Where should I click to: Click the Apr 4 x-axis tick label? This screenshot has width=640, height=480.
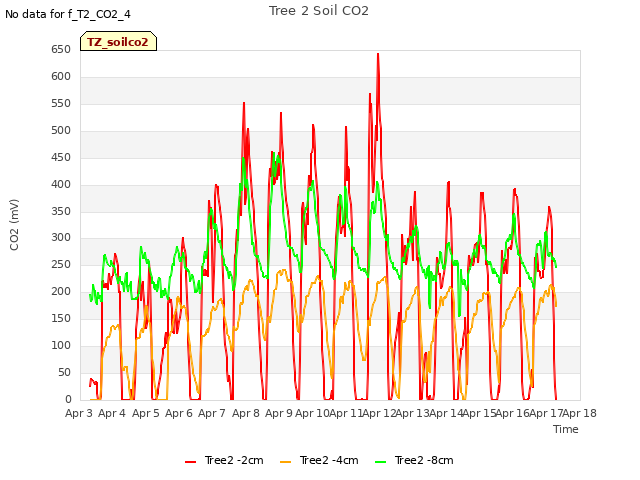112,413
